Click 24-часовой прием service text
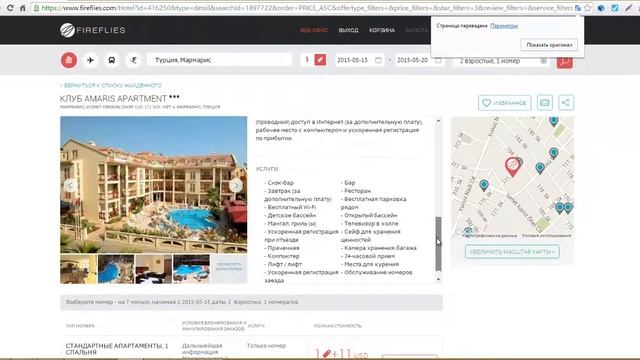This screenshot has height=360, width=640. pyautogui.click(x=369, y=256)
